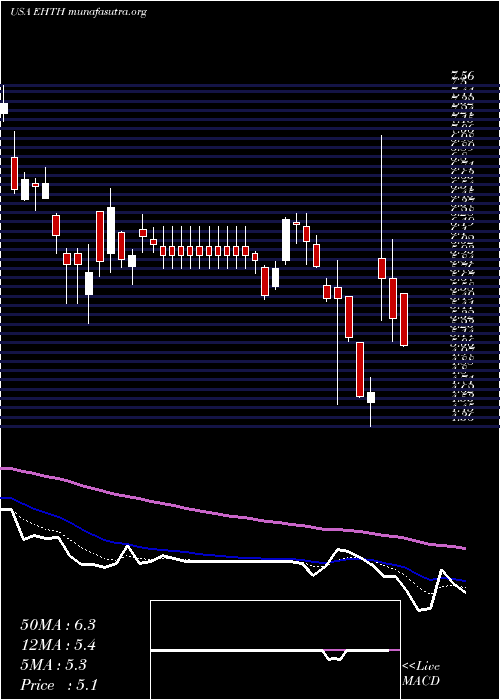Click the pink 50MA line

232,516
